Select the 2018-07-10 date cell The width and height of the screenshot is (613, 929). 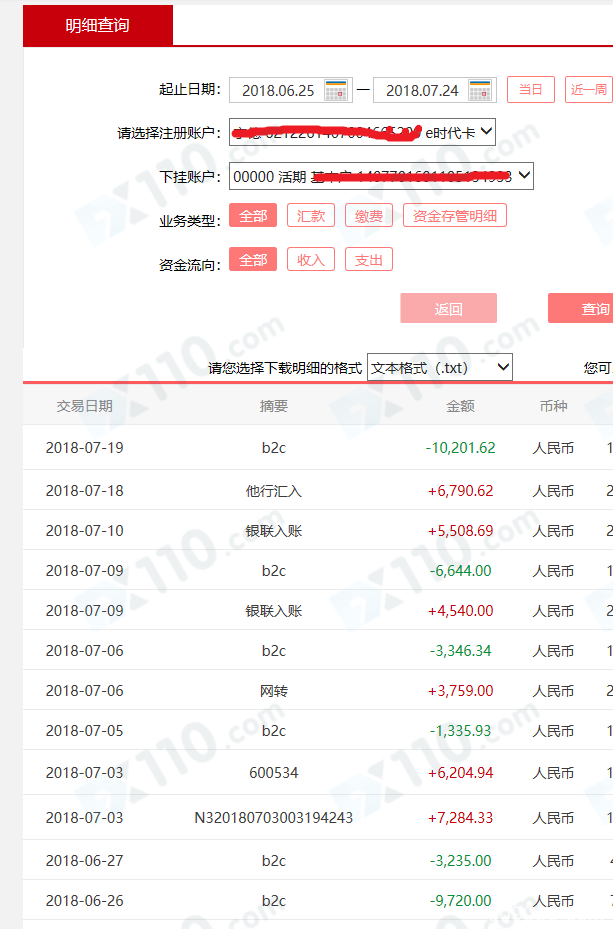coord(85,530)
